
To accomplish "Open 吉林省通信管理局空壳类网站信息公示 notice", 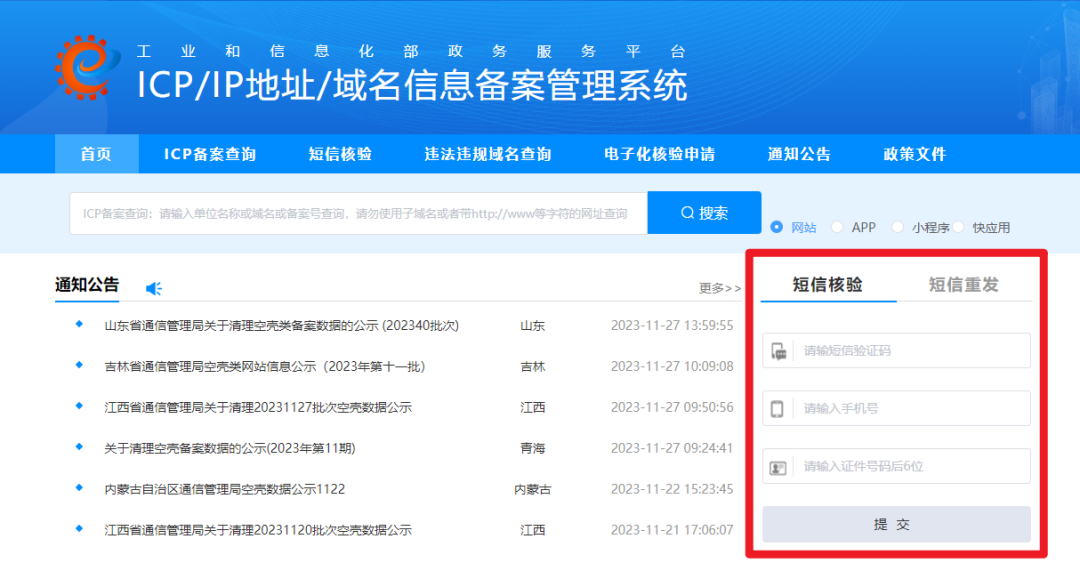I will (265, 366).
